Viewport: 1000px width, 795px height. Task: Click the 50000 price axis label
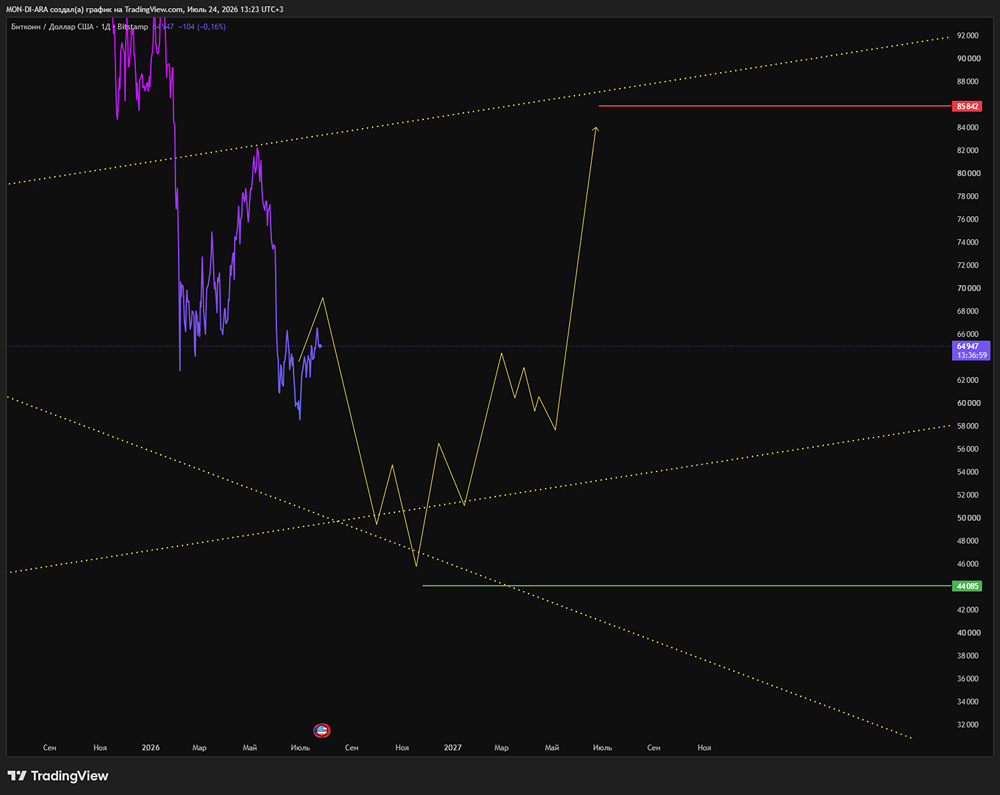(967, 518)
